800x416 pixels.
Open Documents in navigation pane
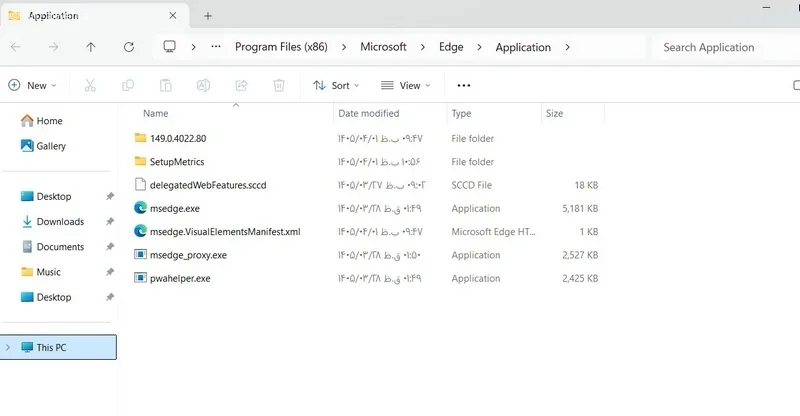(x=52, y=247)
